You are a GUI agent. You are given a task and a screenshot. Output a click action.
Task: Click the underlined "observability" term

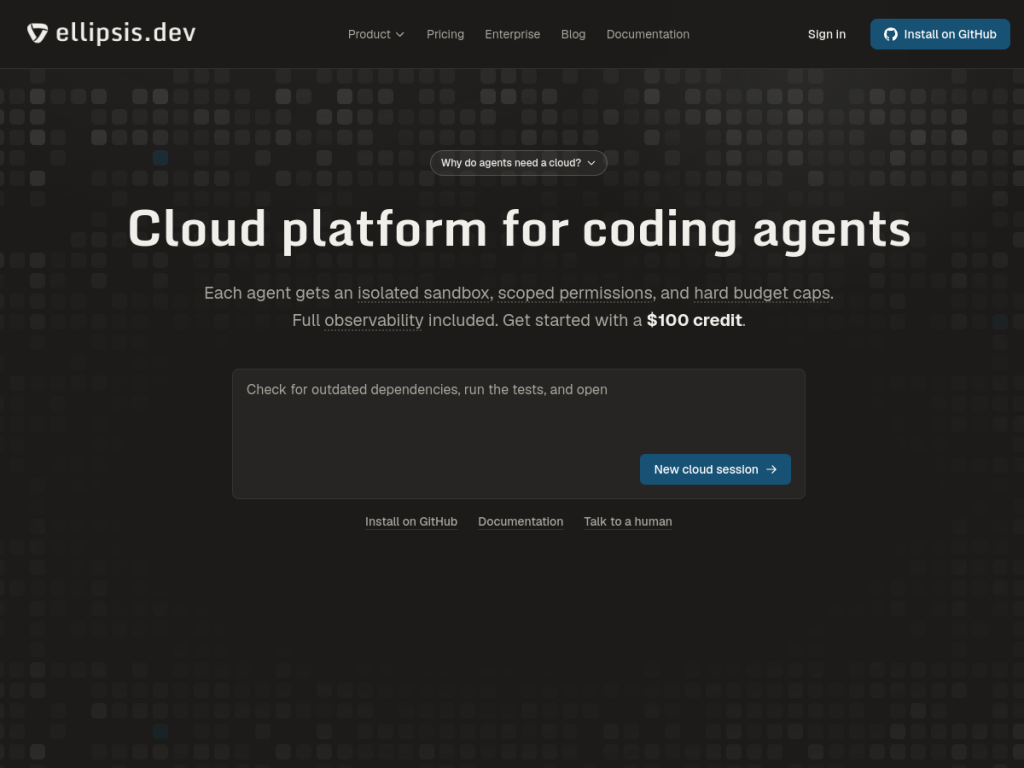[374, 321]
